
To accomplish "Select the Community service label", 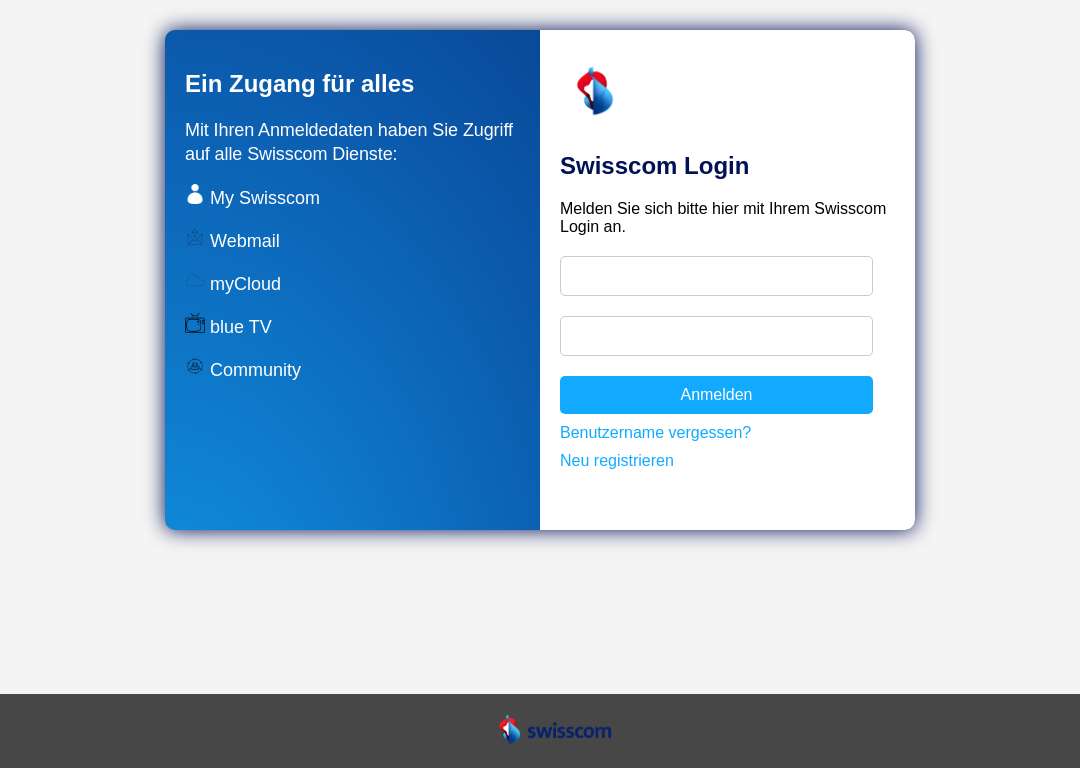I will click(x=256, y=370).
